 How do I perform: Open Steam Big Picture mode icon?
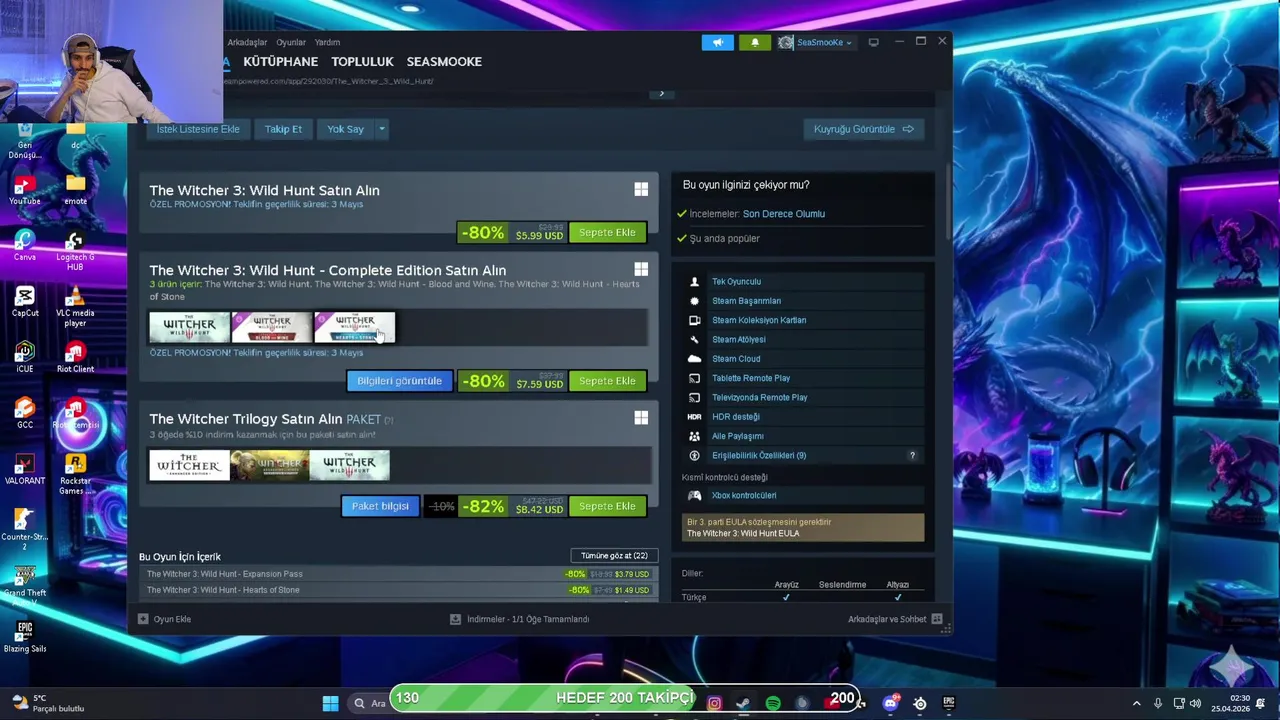click(x=873, y=42)
